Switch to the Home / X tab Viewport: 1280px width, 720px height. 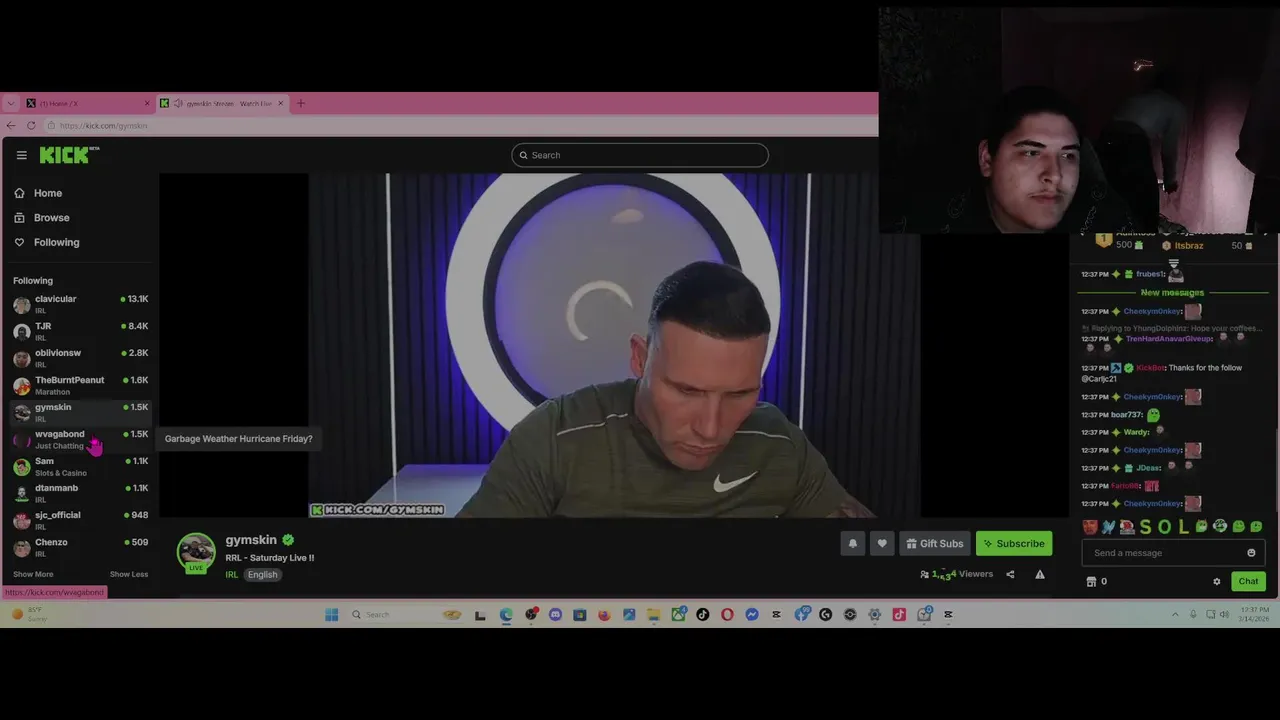tap(88, 103)
